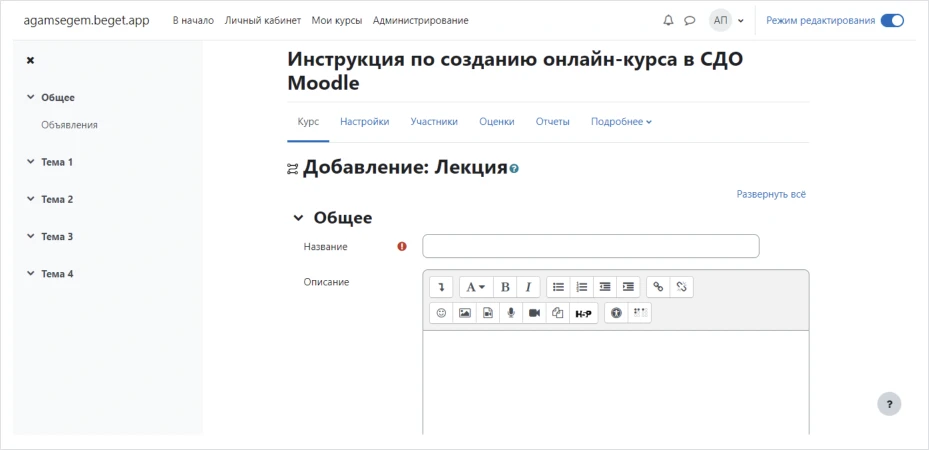The height and width of the screenshot is (450, 929).
Task: Collapse Тема 4 in course index
Action: [x=31, y=274]
